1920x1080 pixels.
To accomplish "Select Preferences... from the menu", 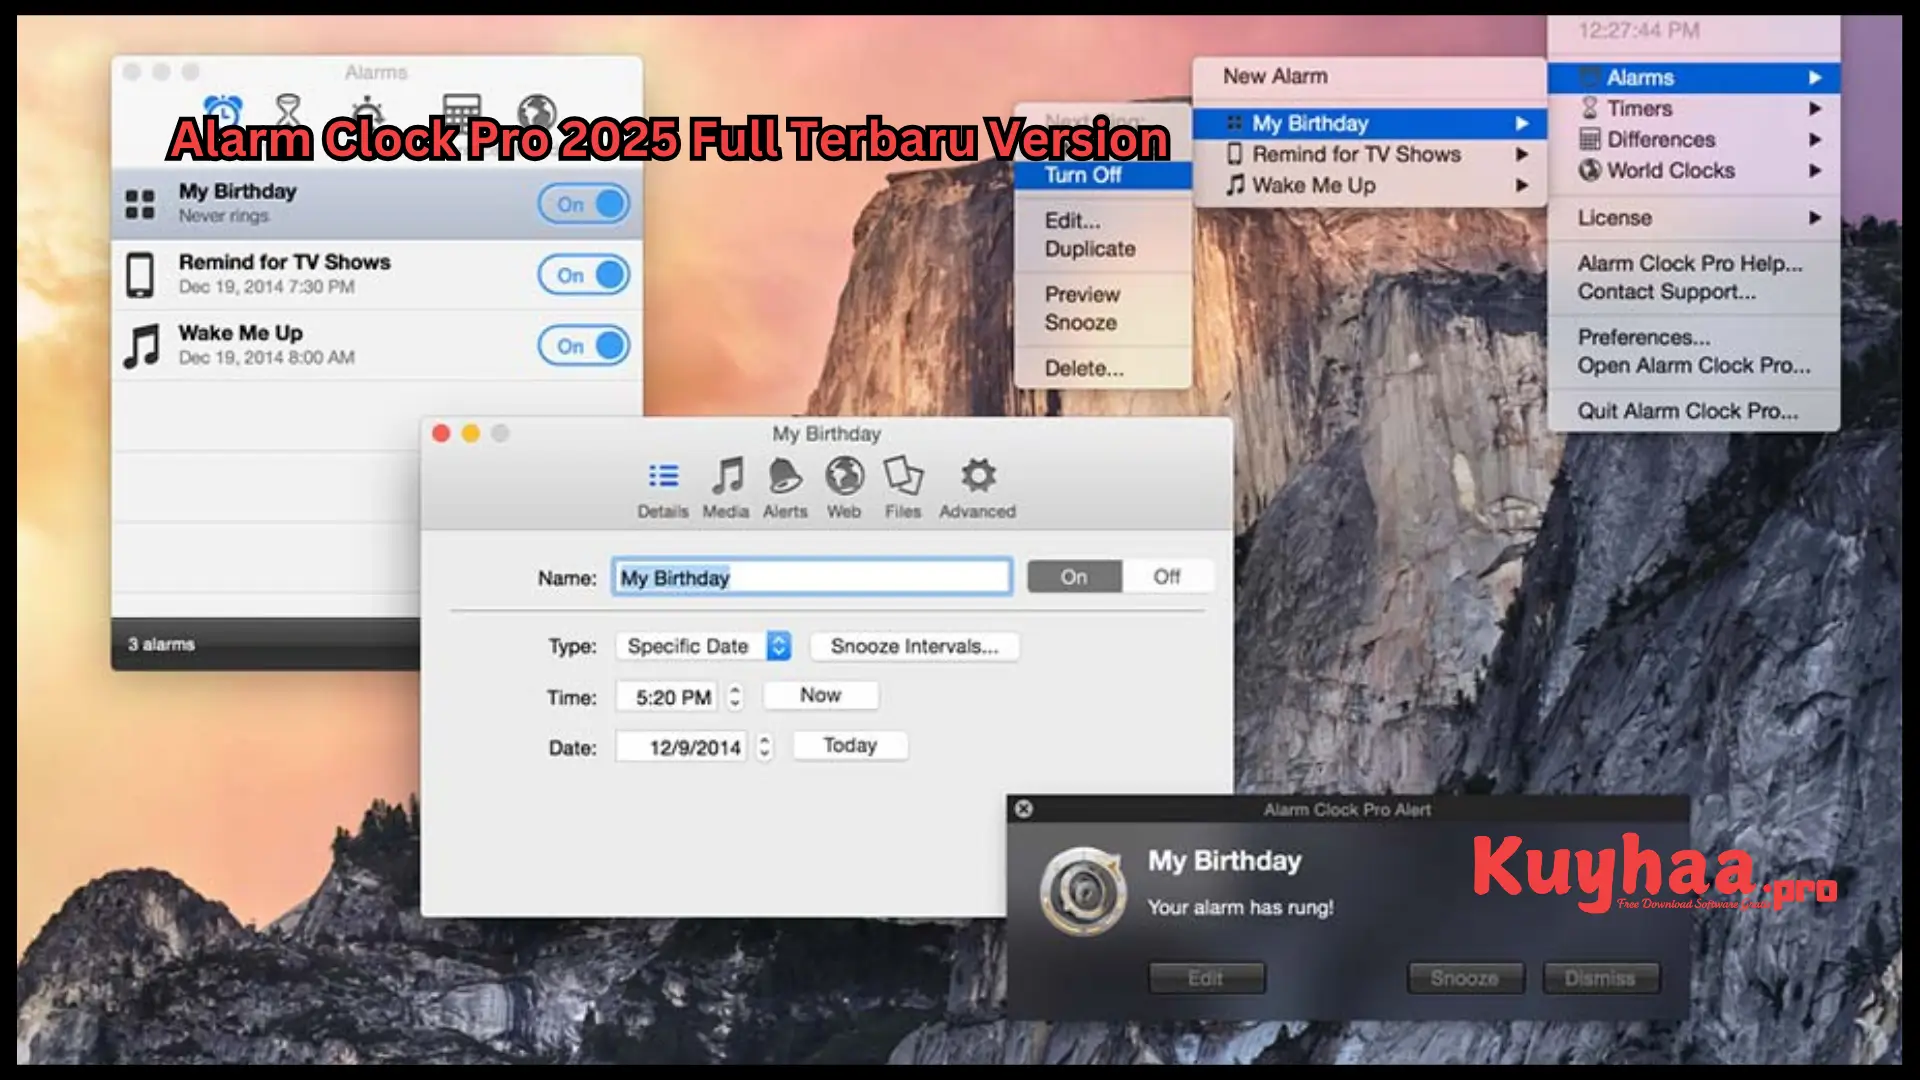I will click(x=1643, y=337).
